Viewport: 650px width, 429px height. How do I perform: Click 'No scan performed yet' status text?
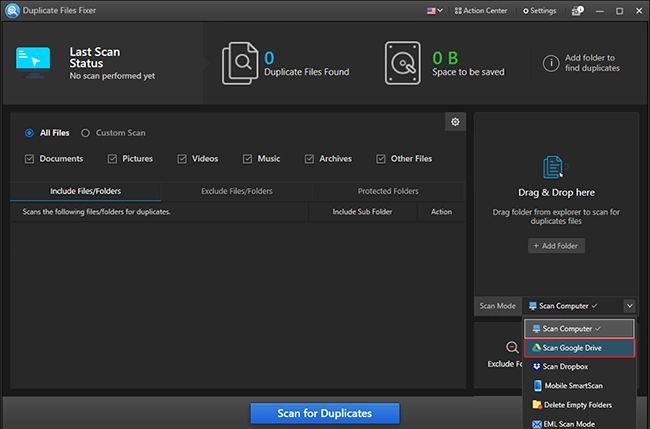(x=112, y=76)
